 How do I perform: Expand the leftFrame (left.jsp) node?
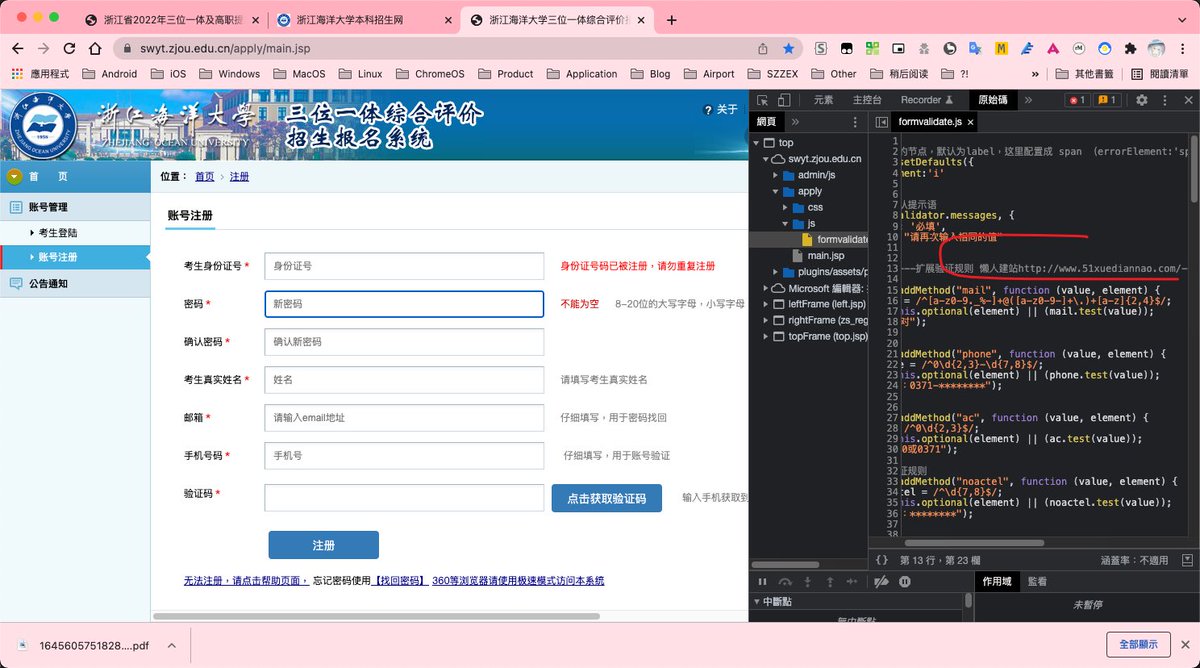(765, 304)
